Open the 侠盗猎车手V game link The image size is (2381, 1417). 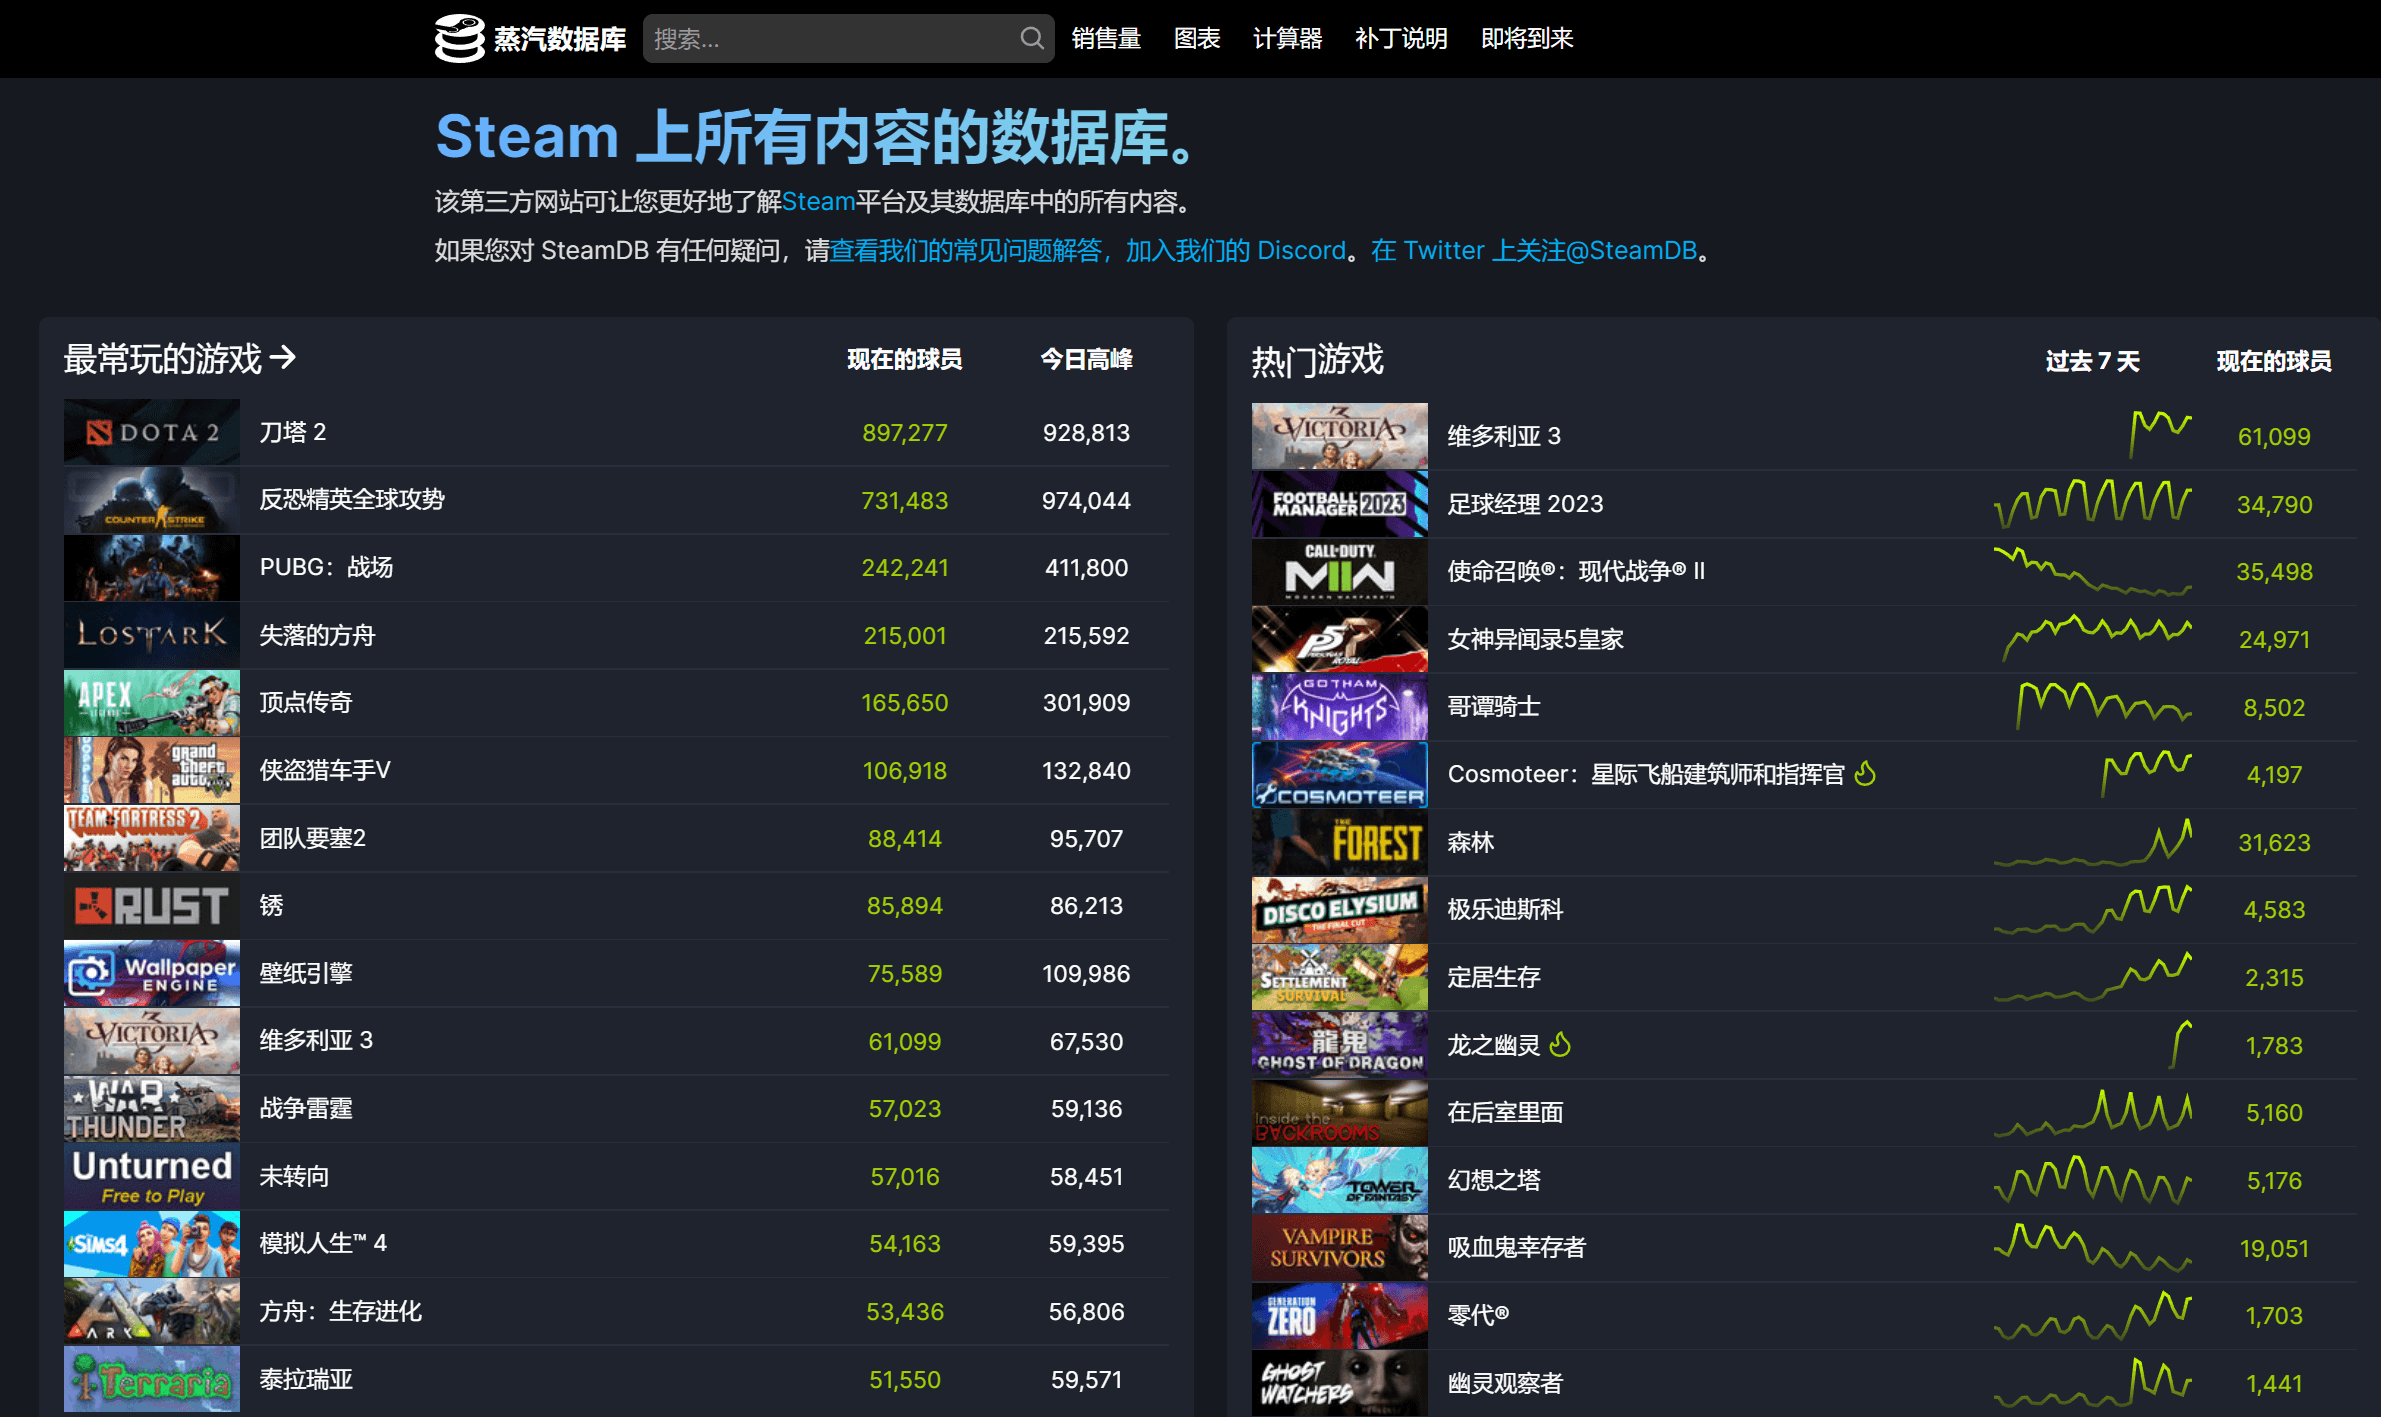coord(325,770)
